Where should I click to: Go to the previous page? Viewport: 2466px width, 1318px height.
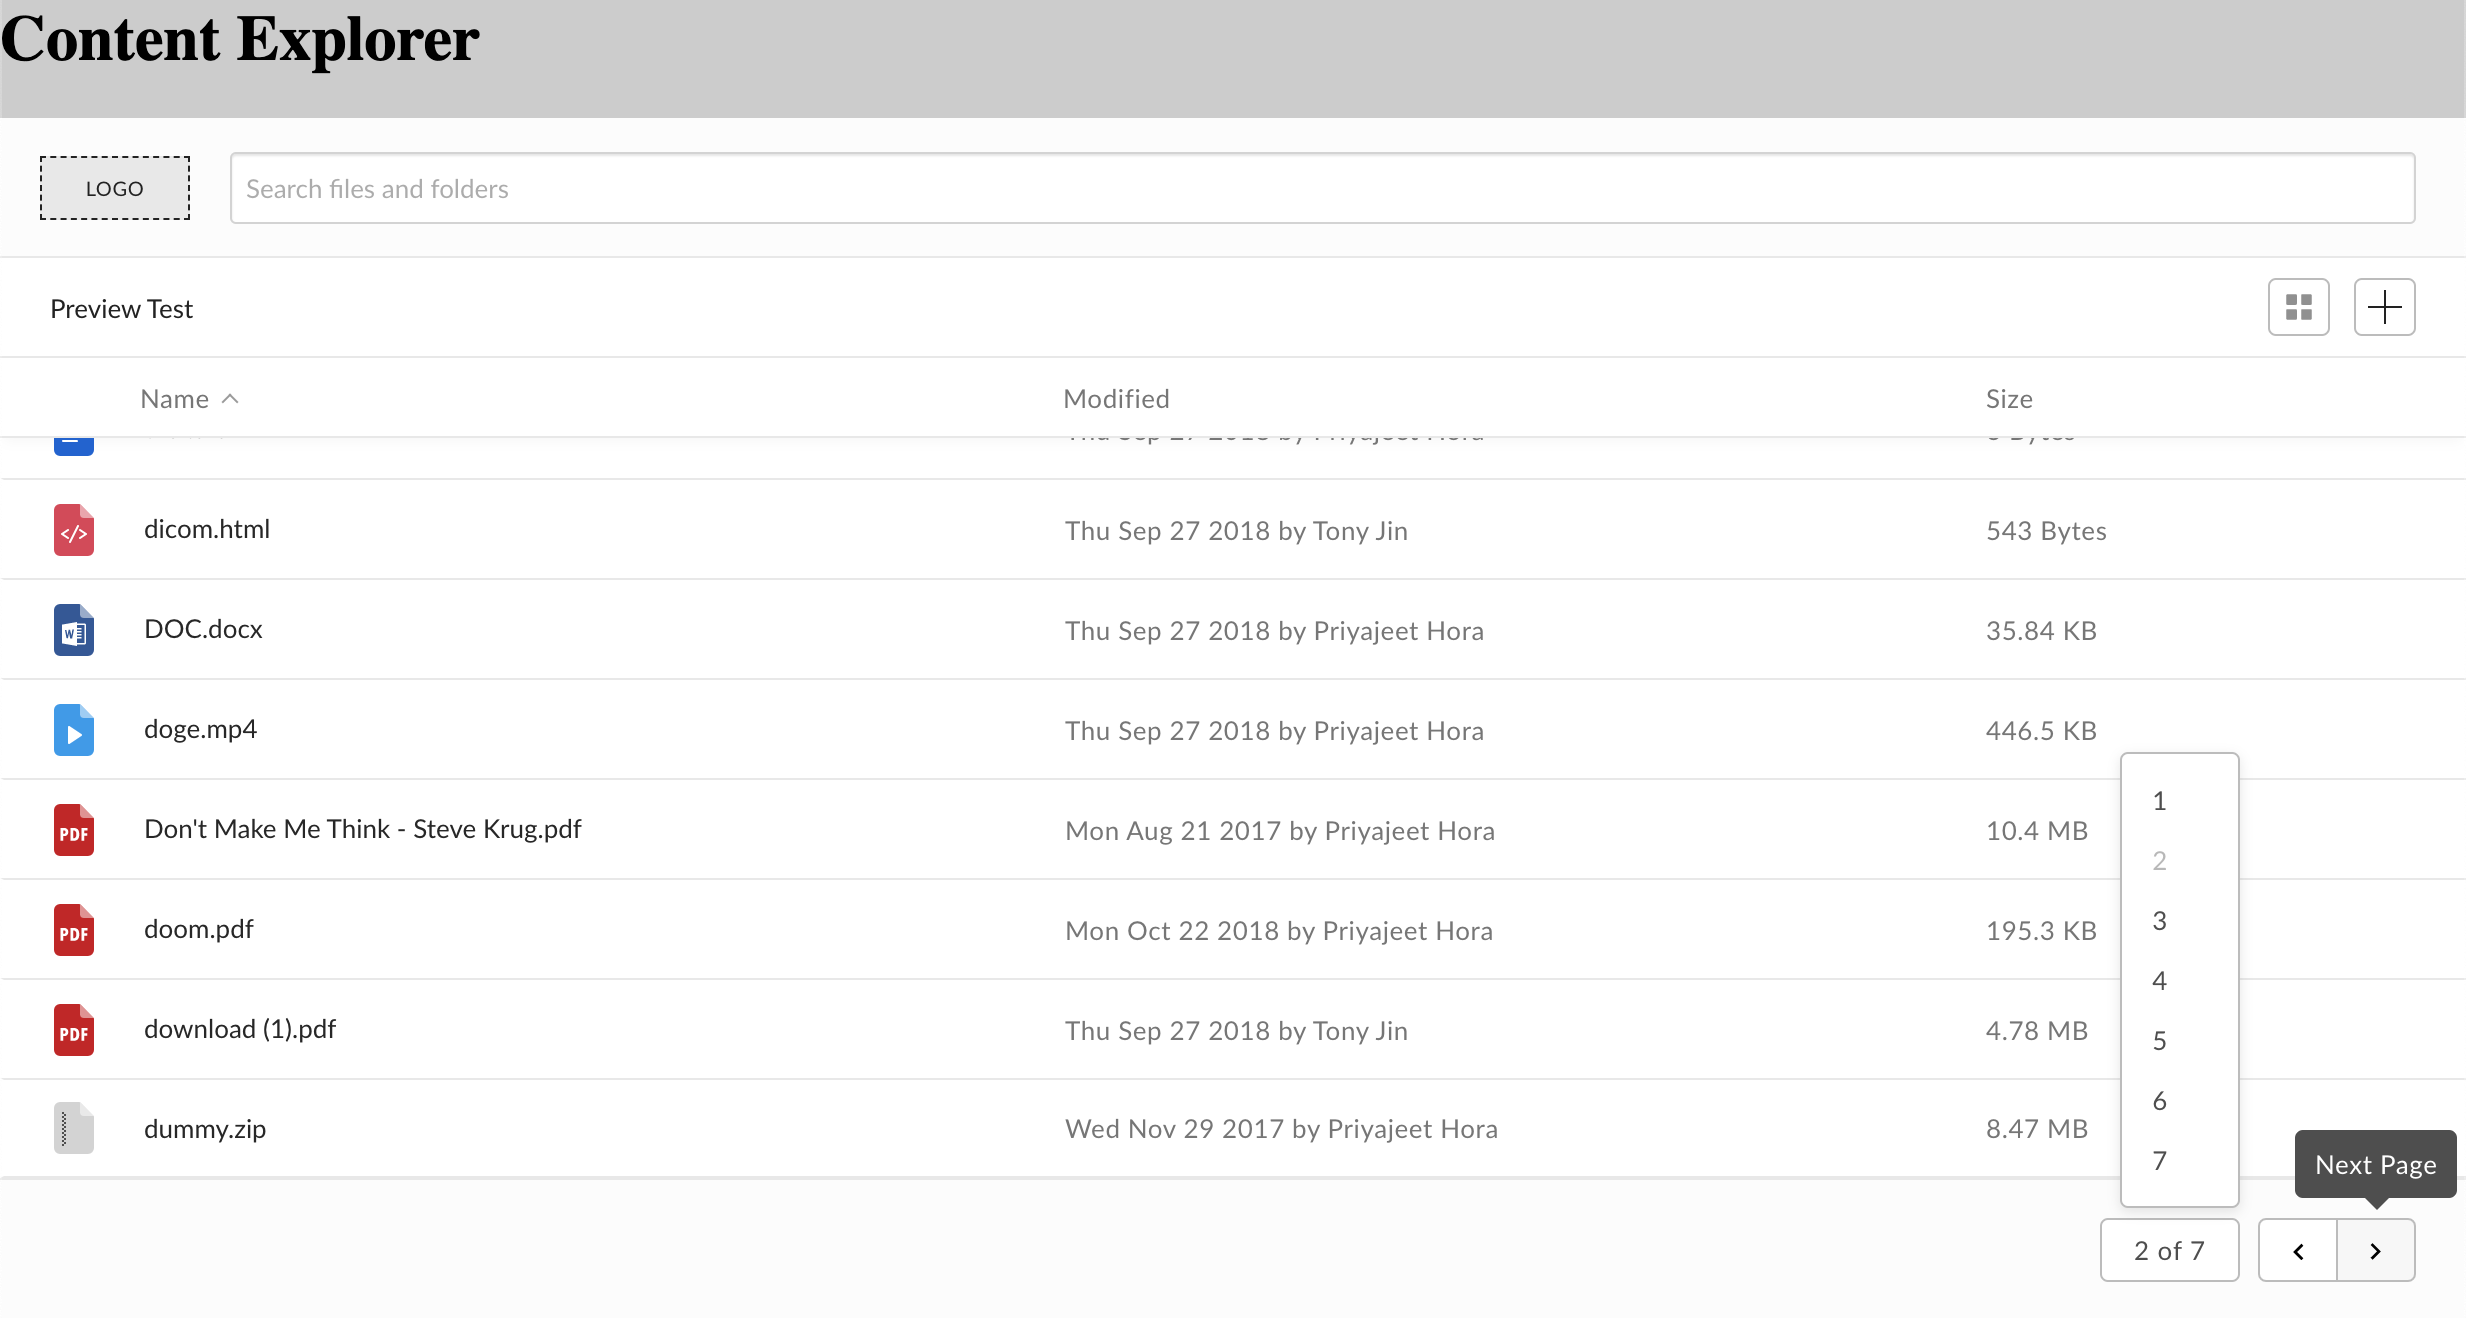(x=2298, y=1251)
